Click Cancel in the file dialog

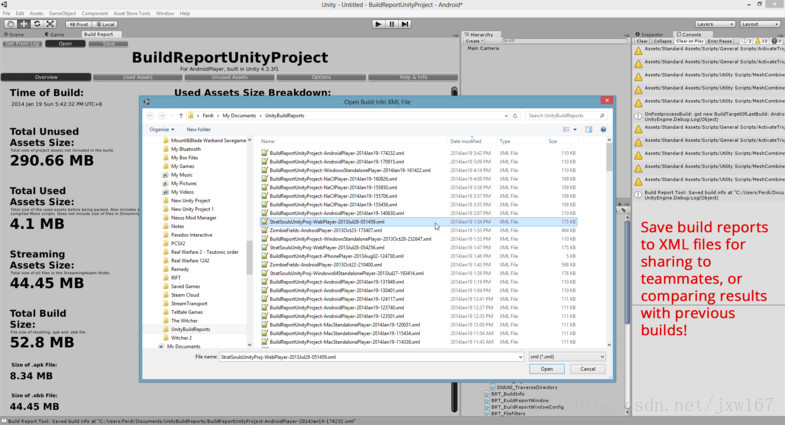pyautogui.click(x=587, y=369)
